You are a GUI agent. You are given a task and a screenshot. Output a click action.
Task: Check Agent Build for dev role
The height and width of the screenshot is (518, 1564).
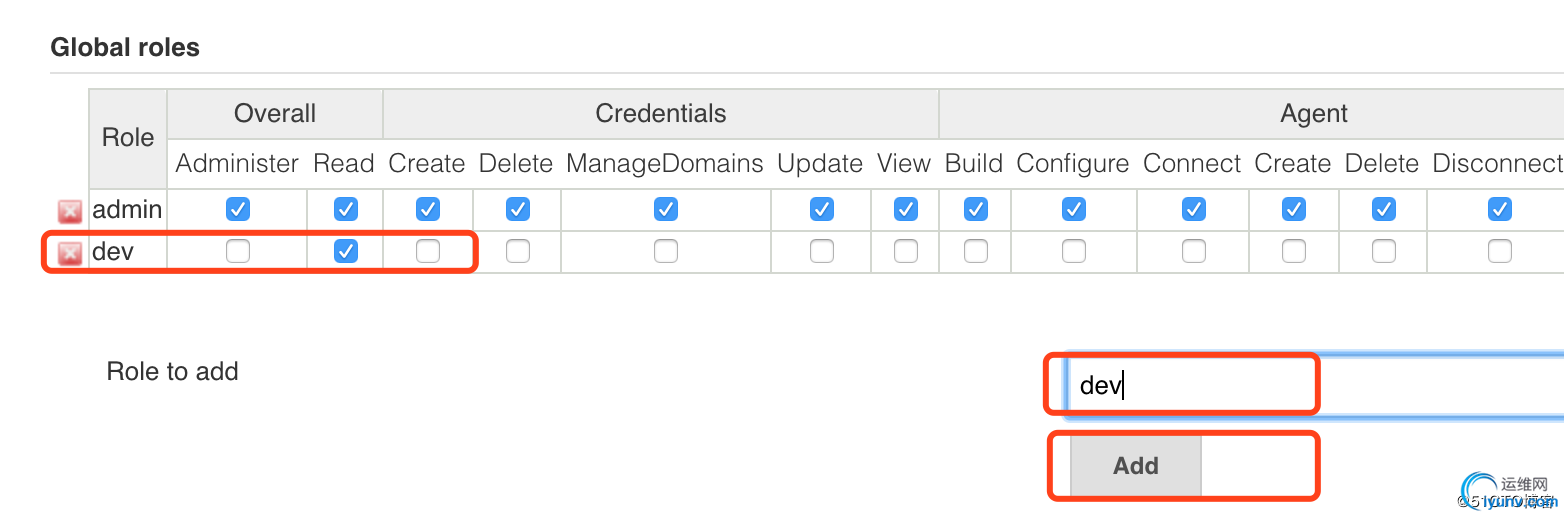point(975,251)
